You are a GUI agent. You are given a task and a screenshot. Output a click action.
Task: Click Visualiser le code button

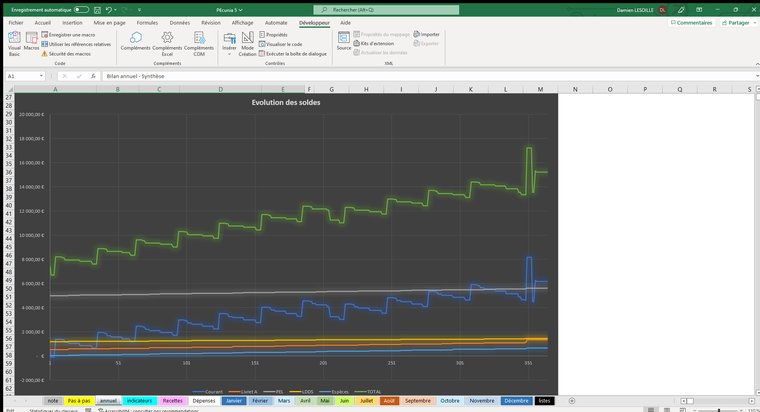pos(282,44)
